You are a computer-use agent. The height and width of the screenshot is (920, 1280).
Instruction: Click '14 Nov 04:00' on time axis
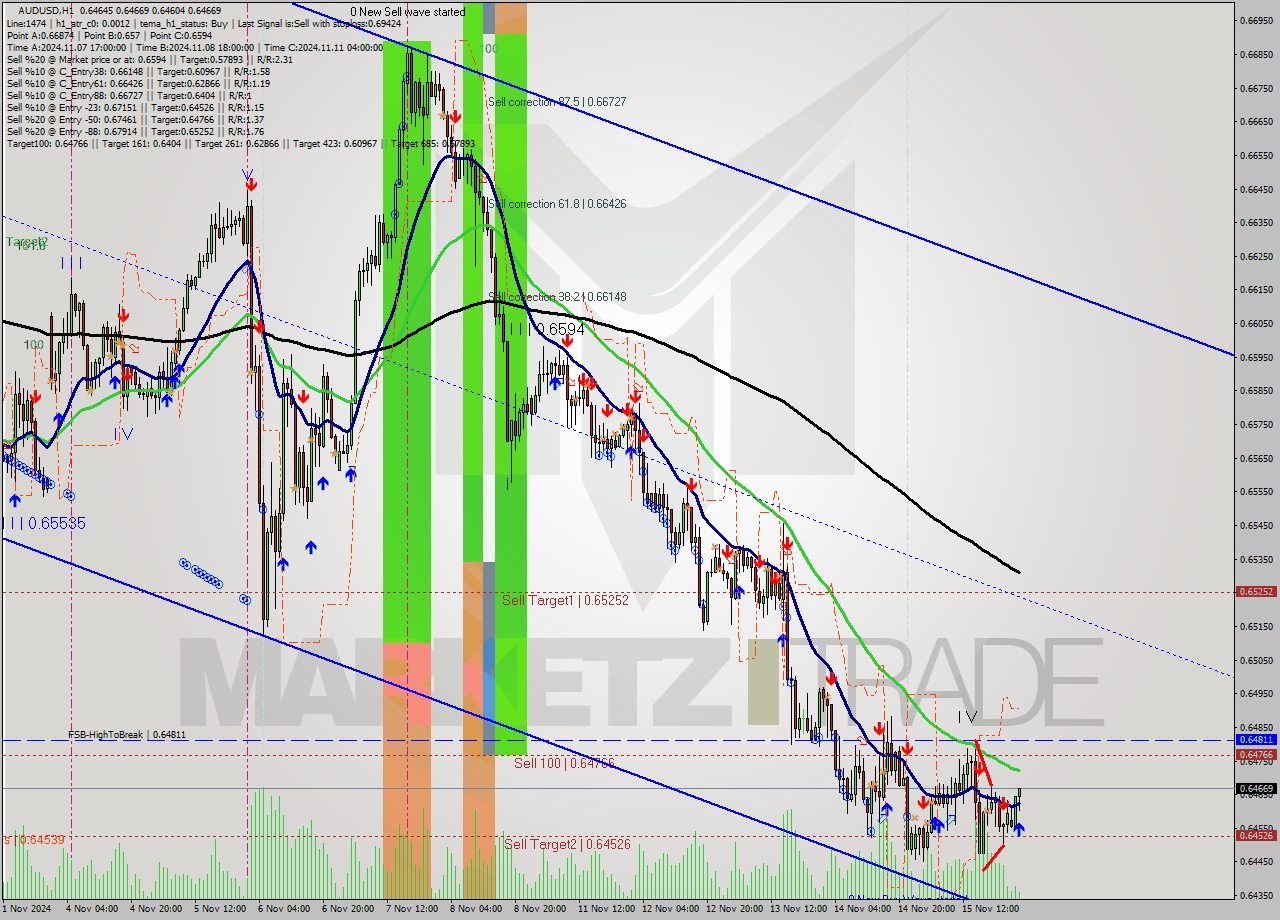862,909
